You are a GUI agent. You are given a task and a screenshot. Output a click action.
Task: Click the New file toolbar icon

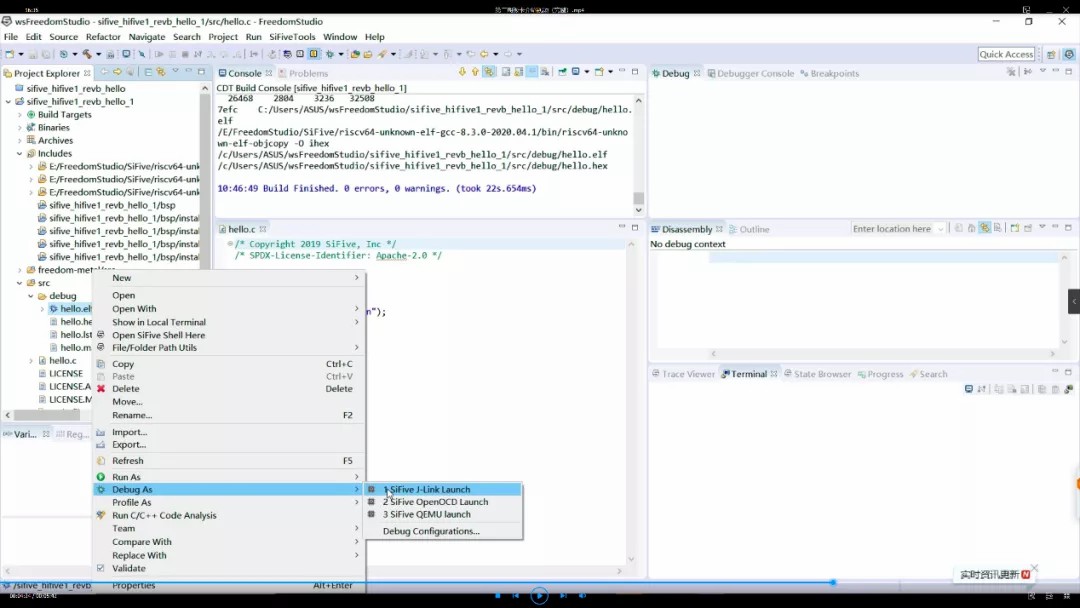tap(9, 54)
